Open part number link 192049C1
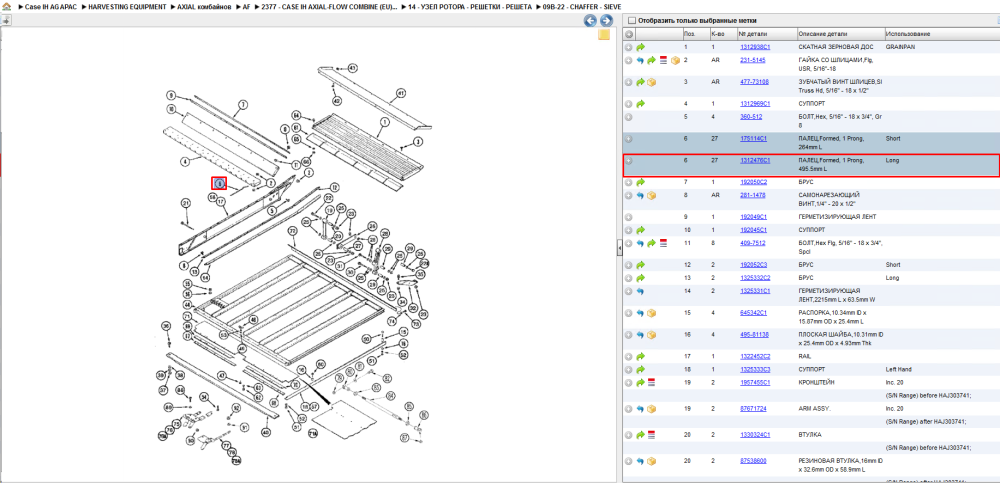 pyautogui.click(x=753, y=217)
